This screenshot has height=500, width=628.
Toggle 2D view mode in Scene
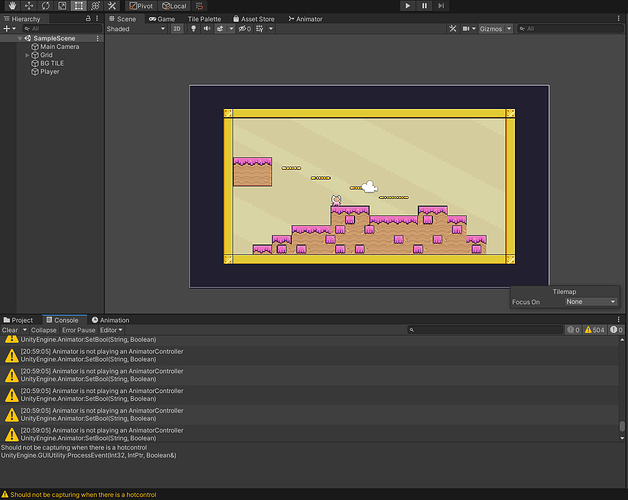[x=177, y=29]
